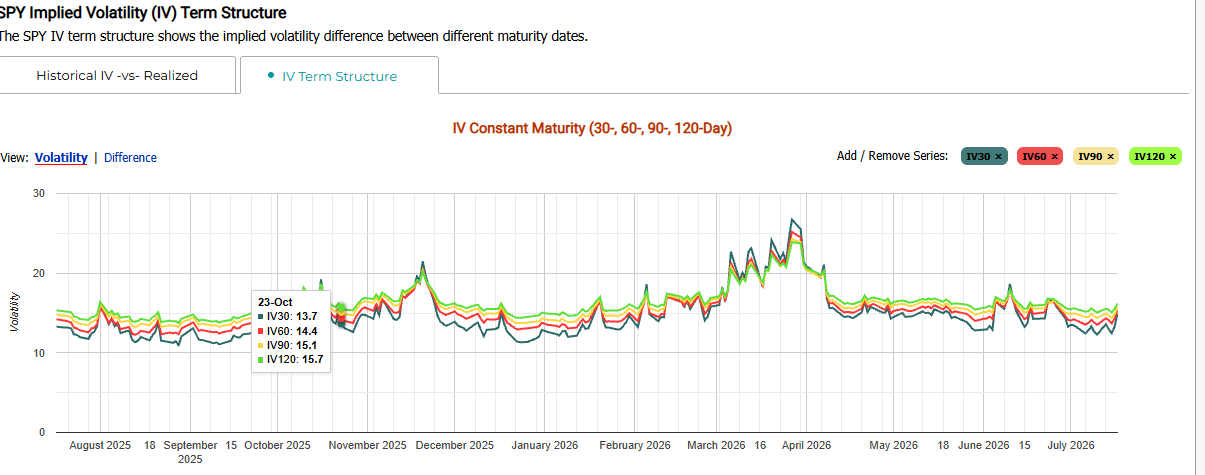This screenshot has height=475, width=1205.
Task: Click the 'Add / Remove Series:' label
Action: pos(892,156)
